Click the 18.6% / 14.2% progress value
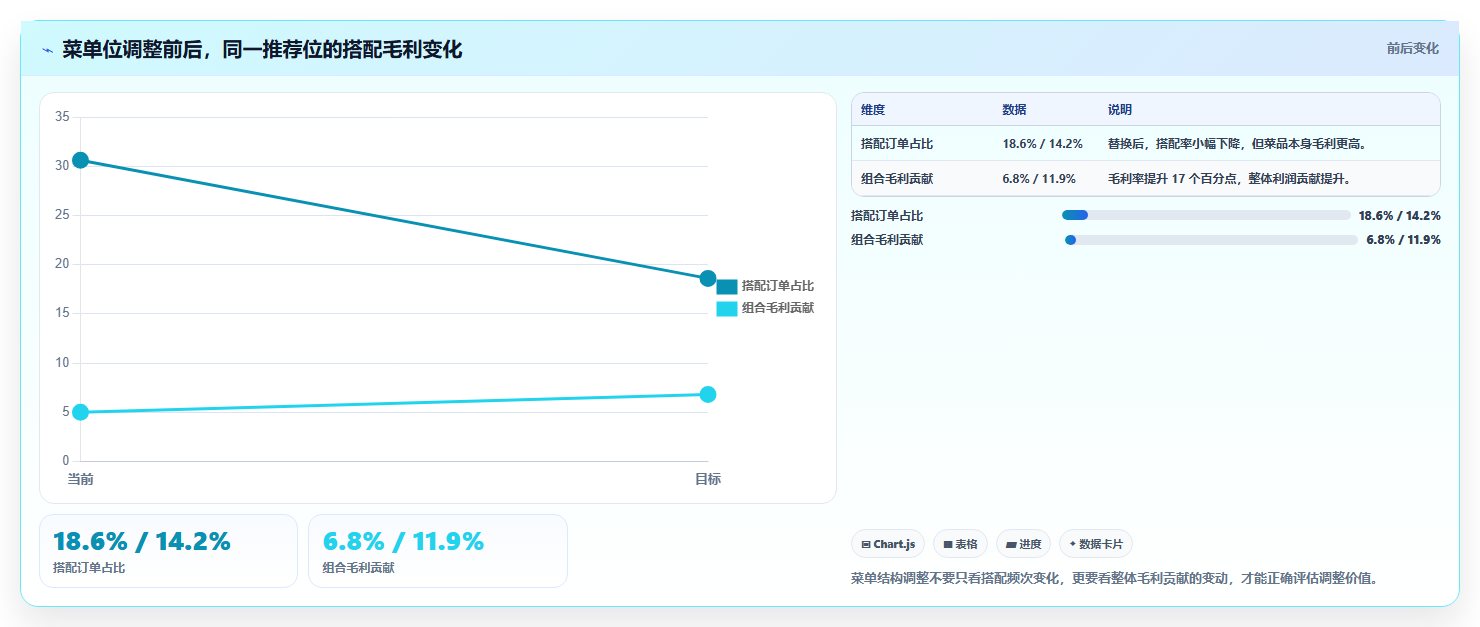1480x627 pixels. [x=1400, y=215]
